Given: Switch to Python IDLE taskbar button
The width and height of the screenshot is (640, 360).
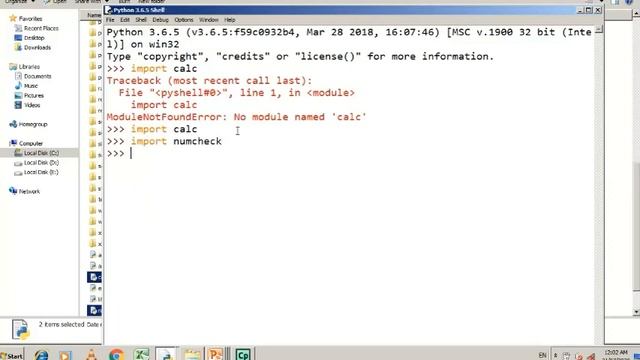Looking at the screenshot, I should click(x=167, y=354).
